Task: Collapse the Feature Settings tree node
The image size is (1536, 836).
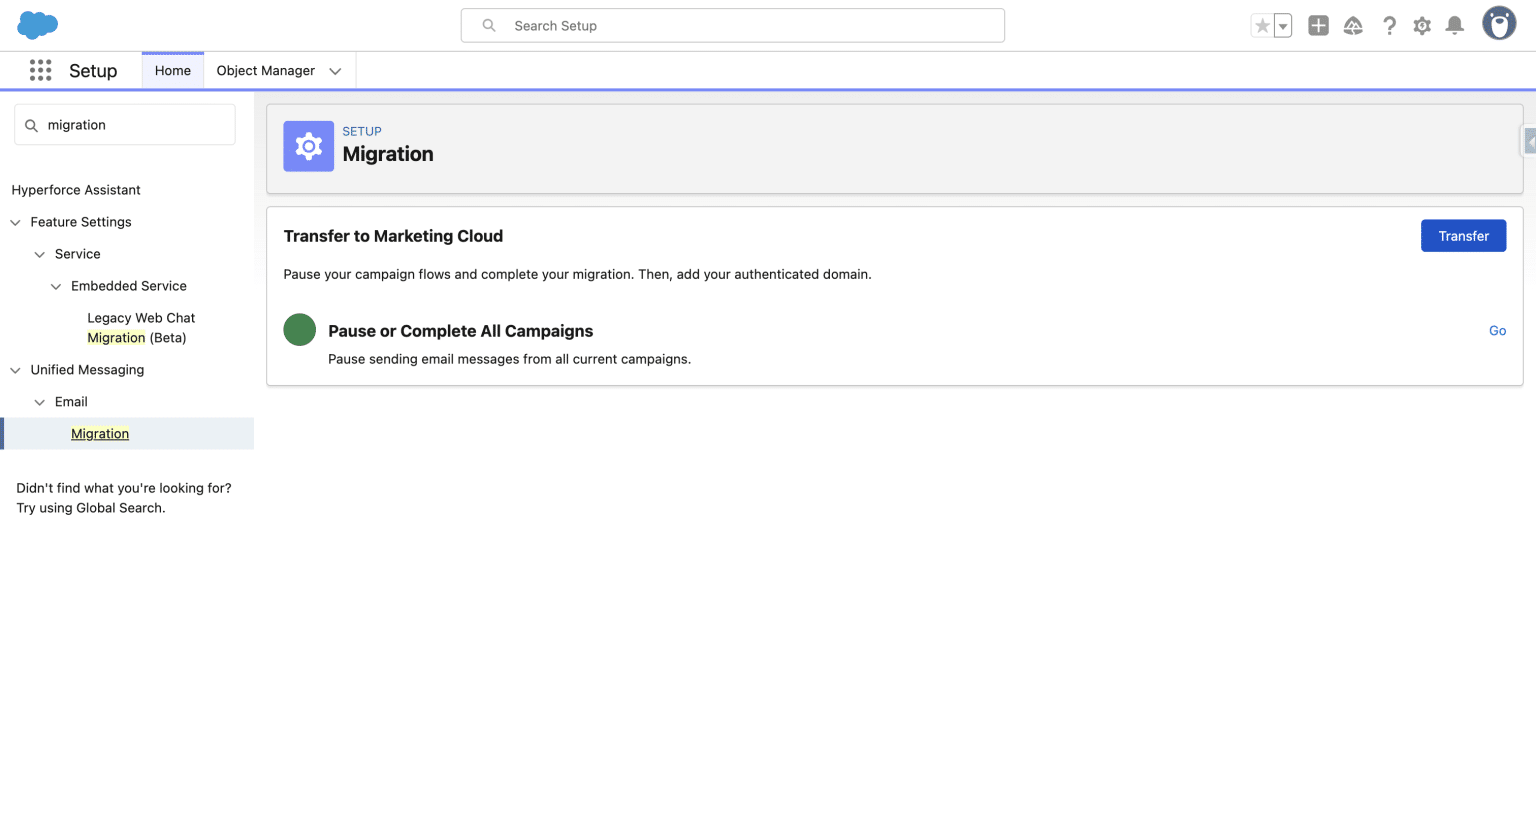Action: pos(15,222)
